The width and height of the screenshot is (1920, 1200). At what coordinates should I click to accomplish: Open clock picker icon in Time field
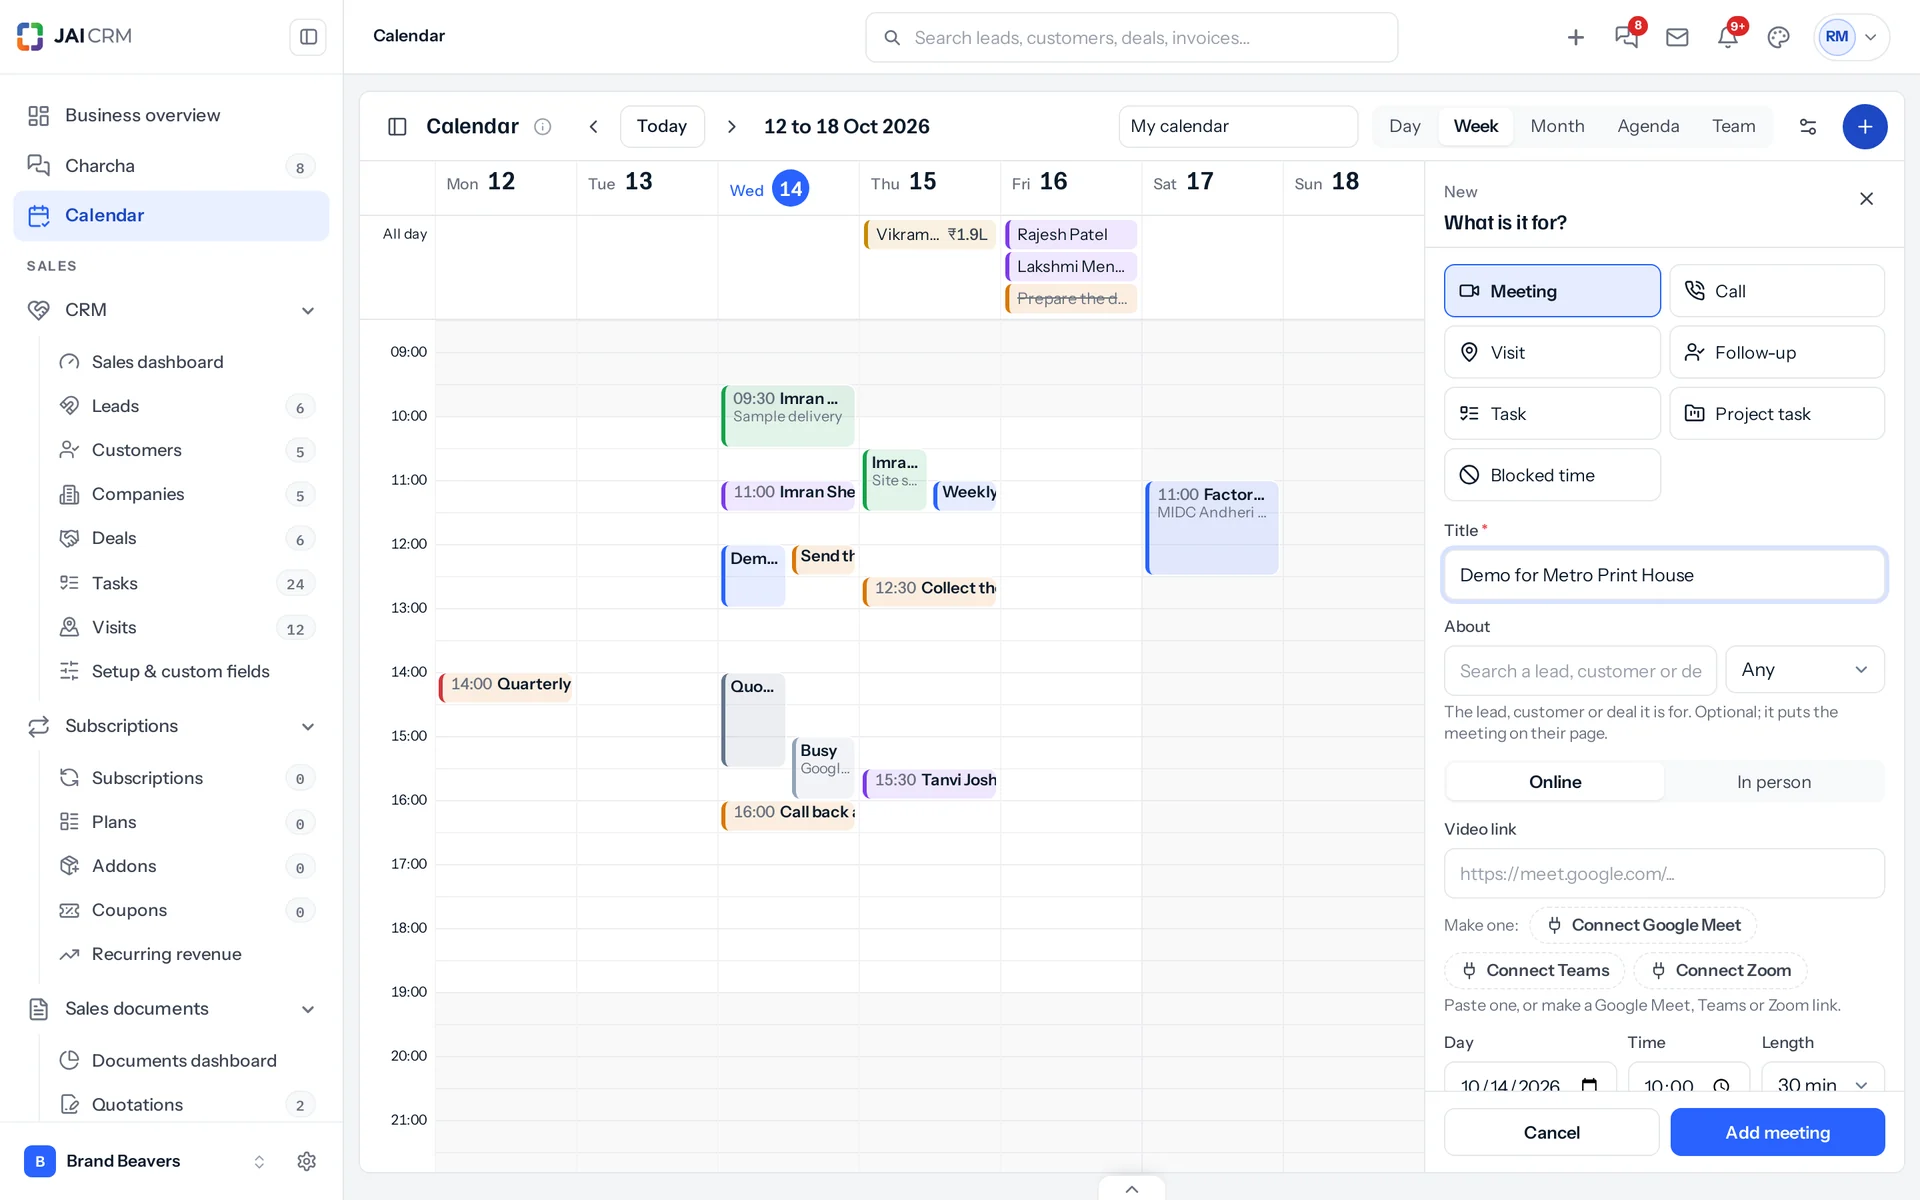tap(1721, 1086)
